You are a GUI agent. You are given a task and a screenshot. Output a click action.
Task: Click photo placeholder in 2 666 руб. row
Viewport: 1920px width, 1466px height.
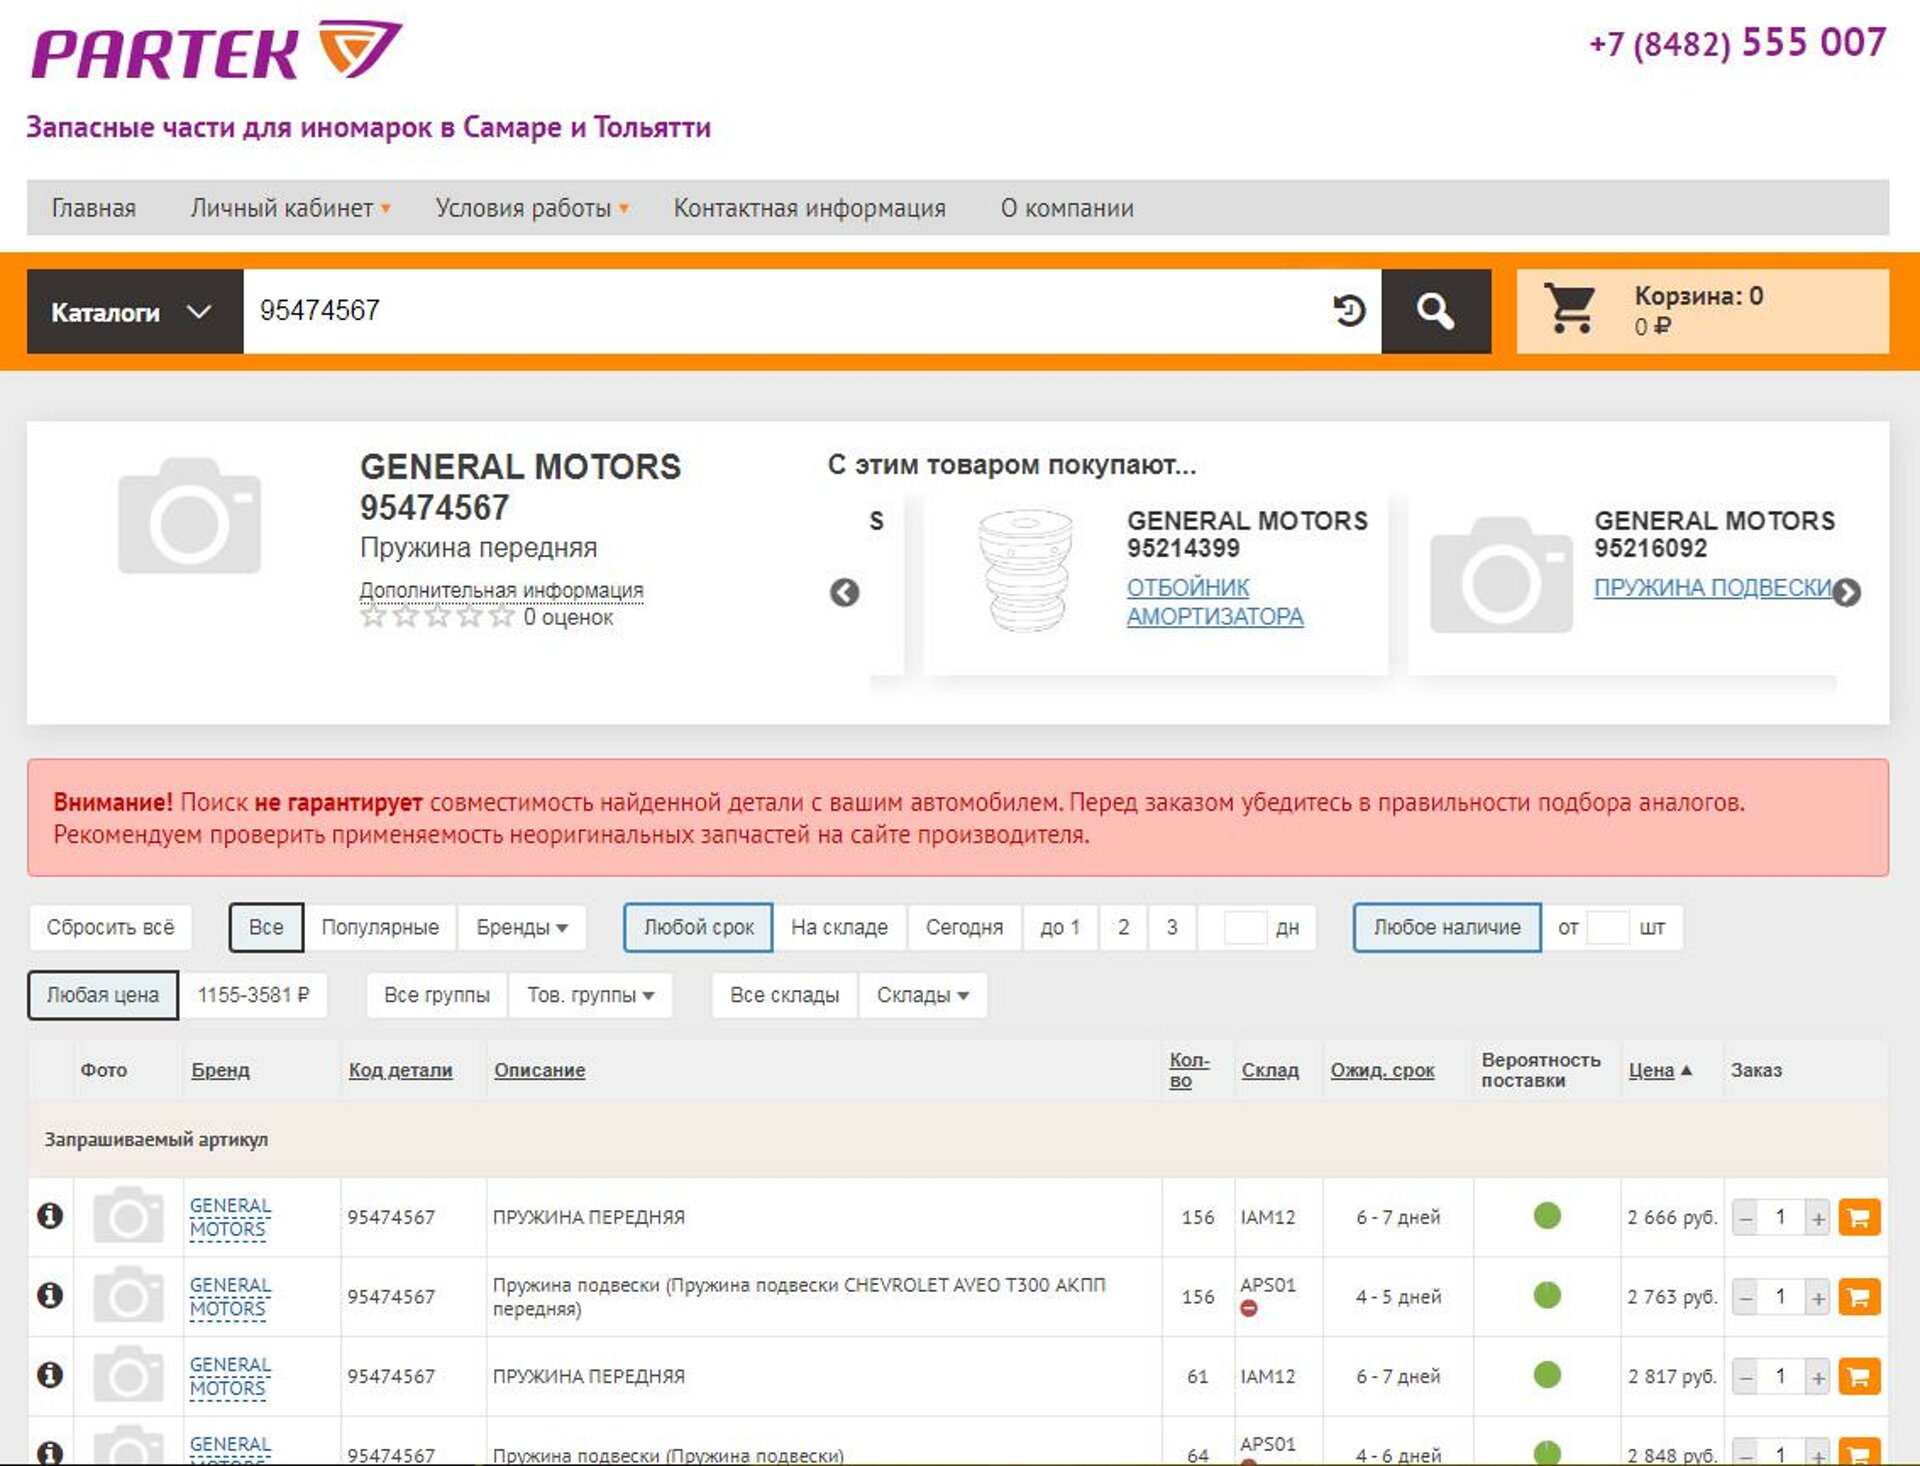128,1216
